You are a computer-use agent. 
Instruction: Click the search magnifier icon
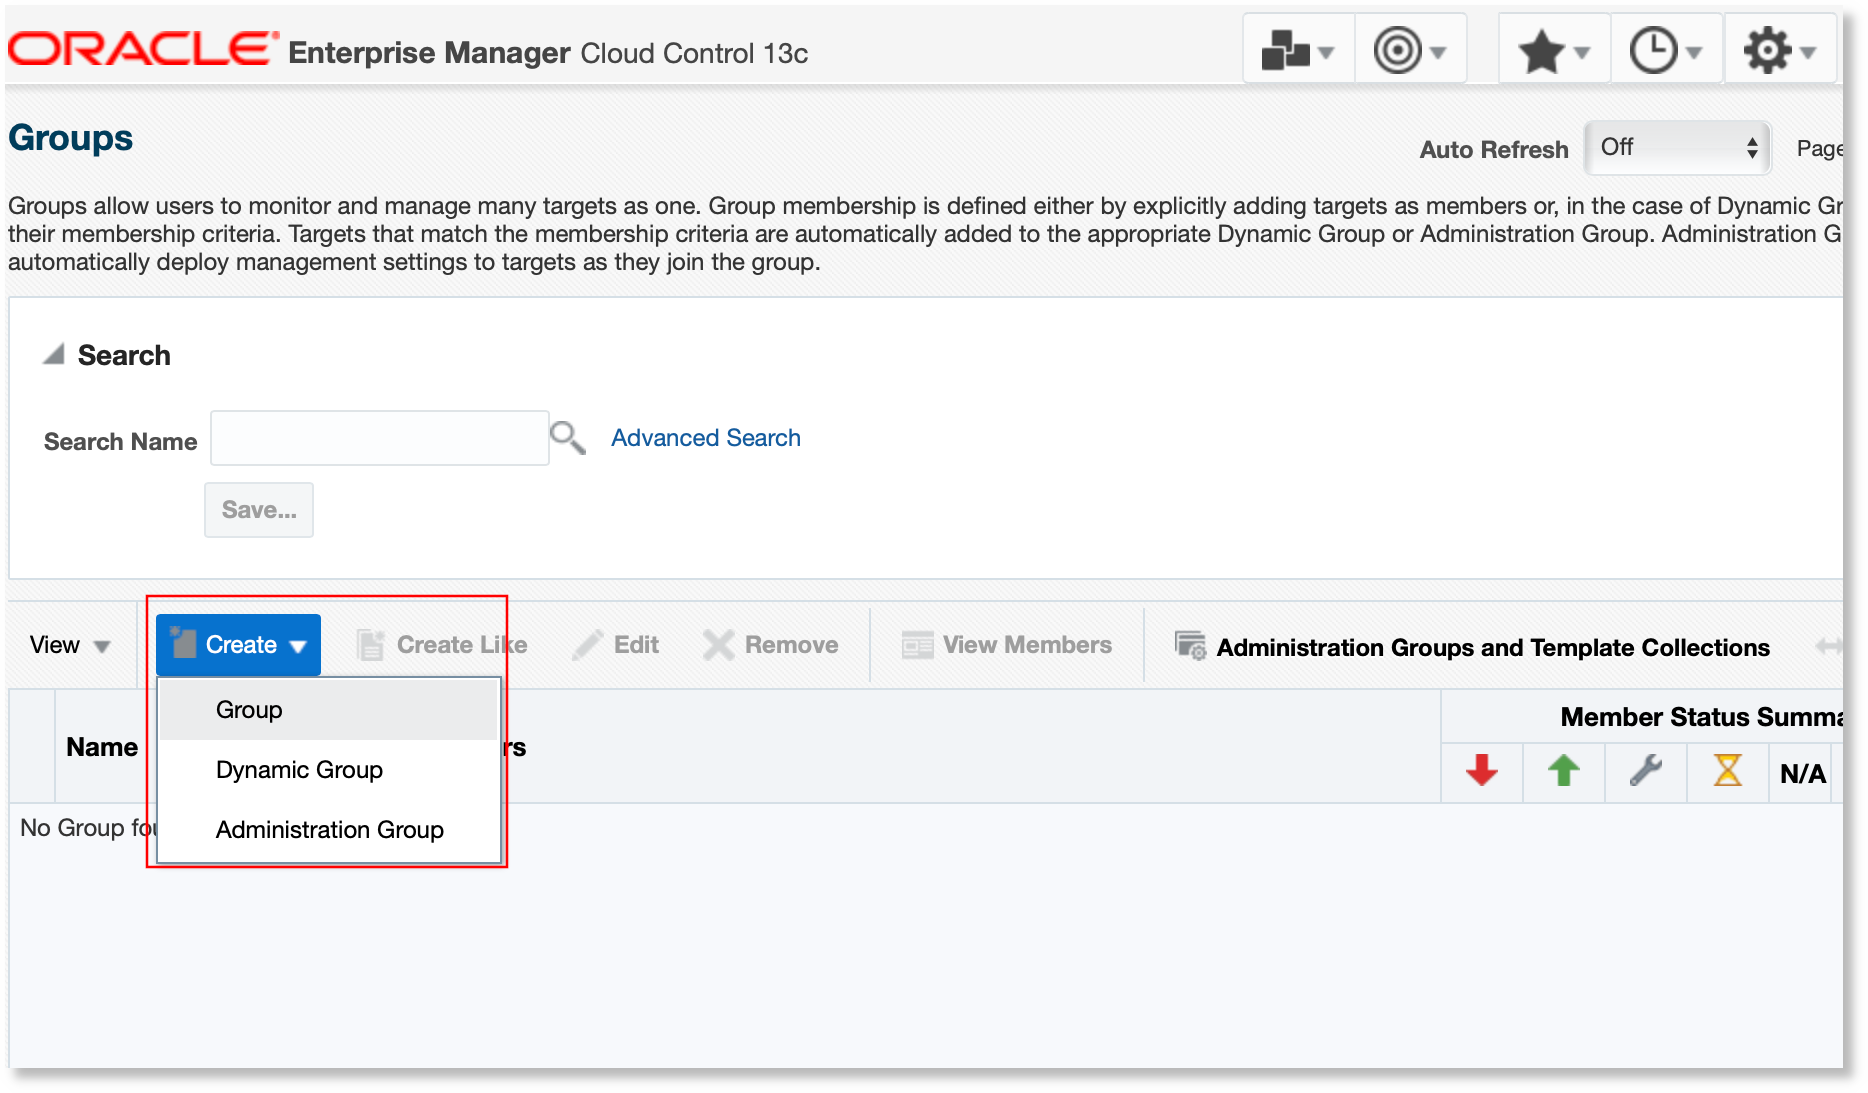[x=568, y=438]
